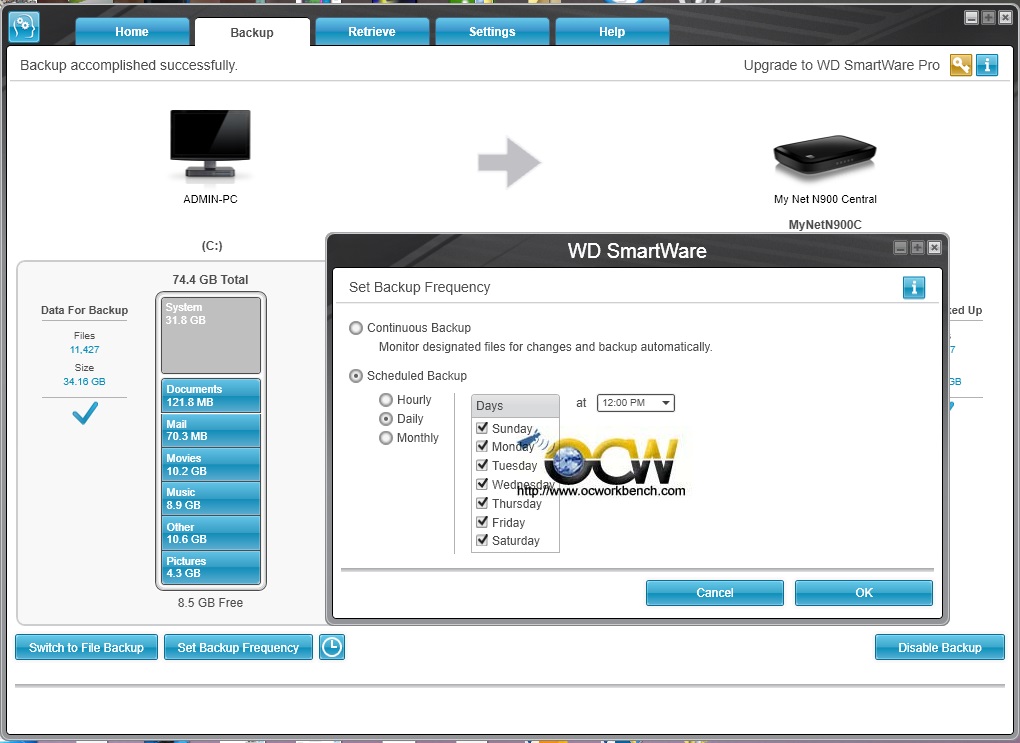Click the files count 11,427
The height and width of the screenshot is (743, 1020).
[x=85, y=349]
